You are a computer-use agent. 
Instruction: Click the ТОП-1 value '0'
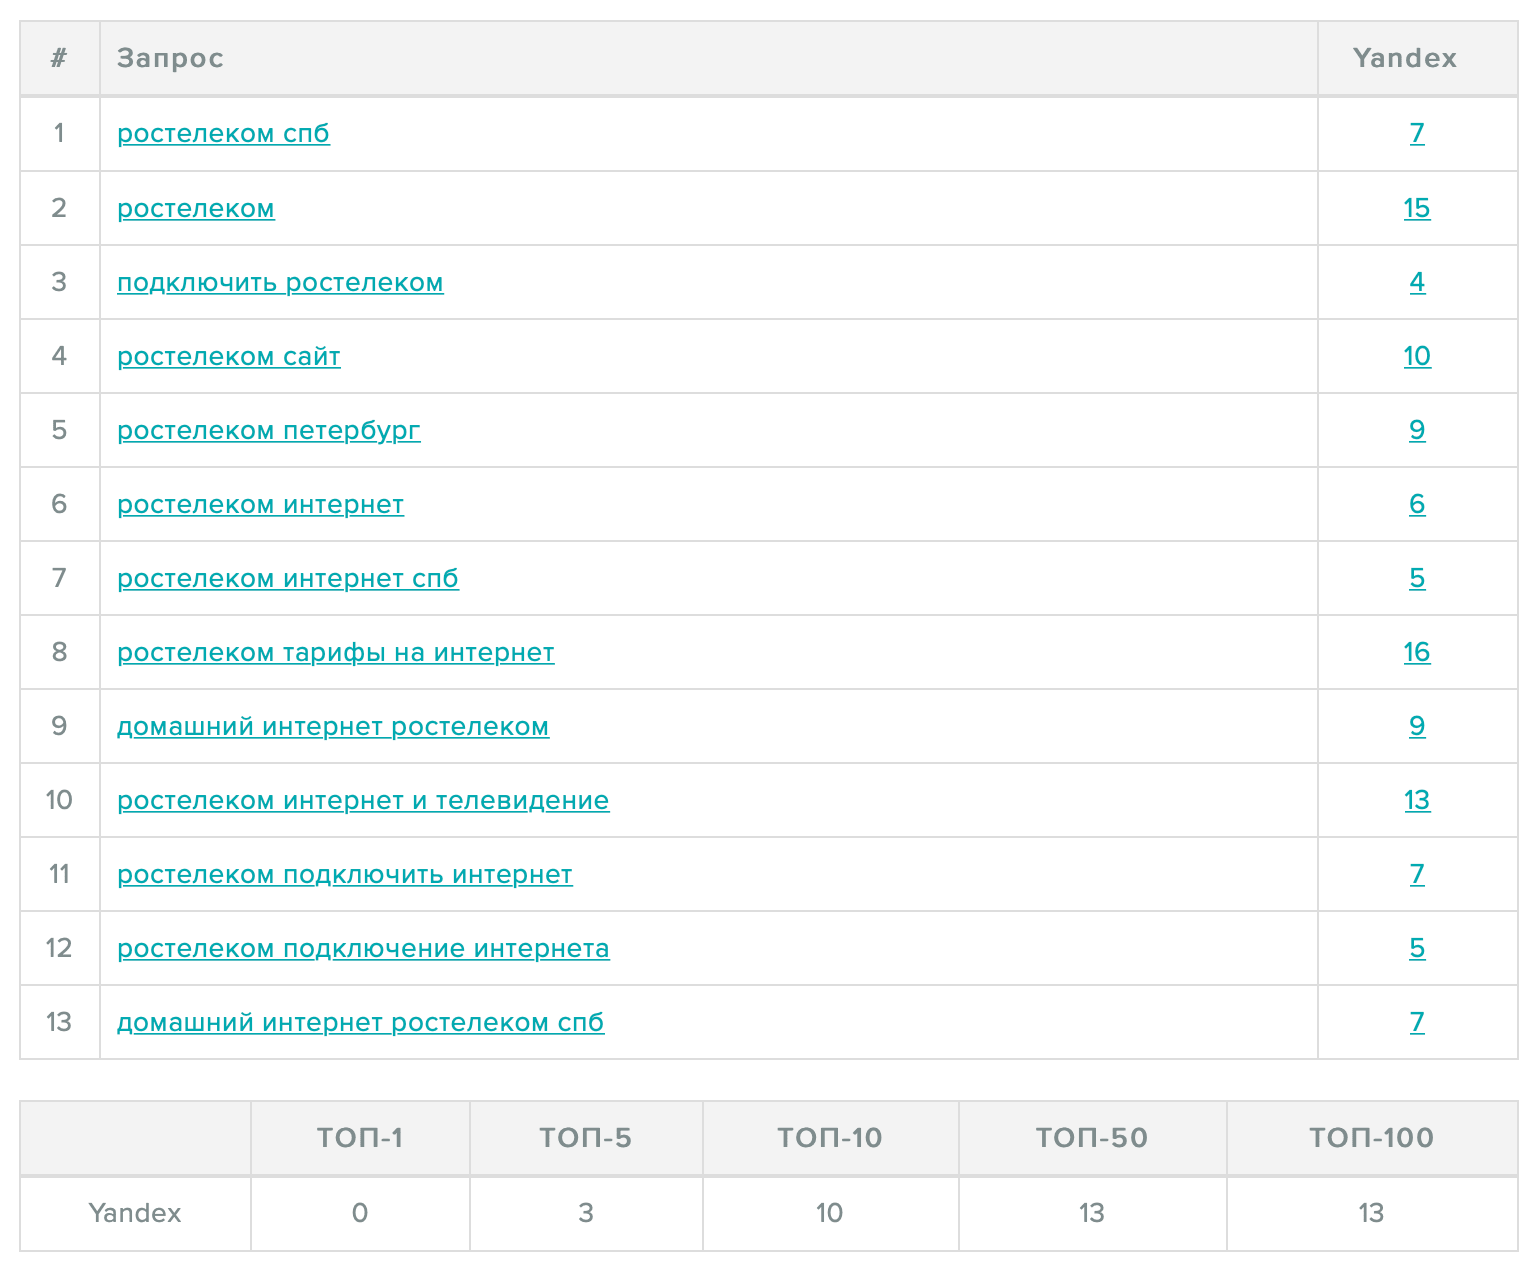[x=360, y=1213]
